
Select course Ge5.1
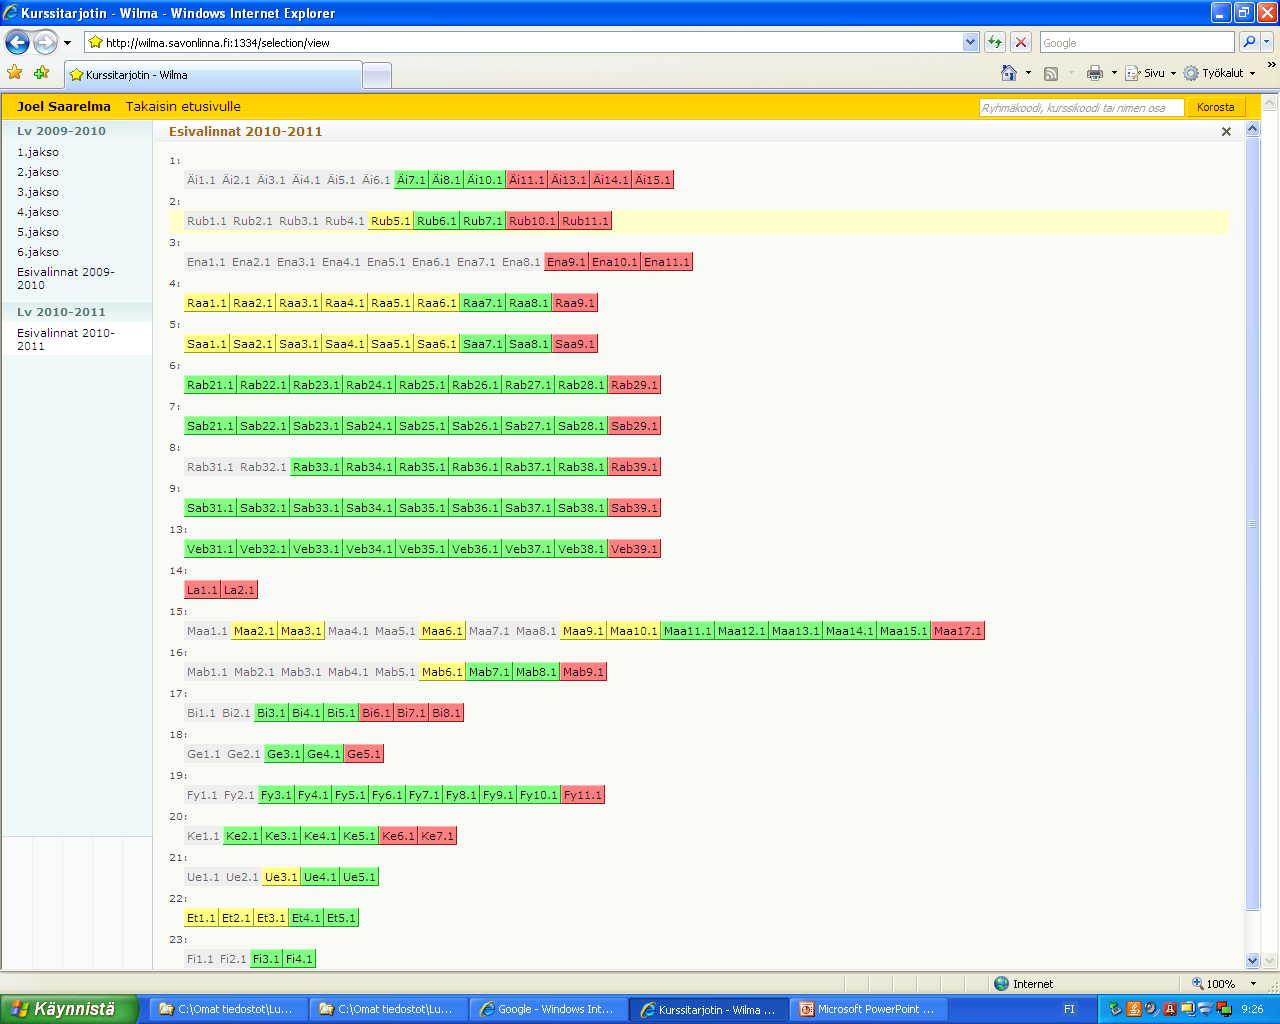(x=364, y=754)
